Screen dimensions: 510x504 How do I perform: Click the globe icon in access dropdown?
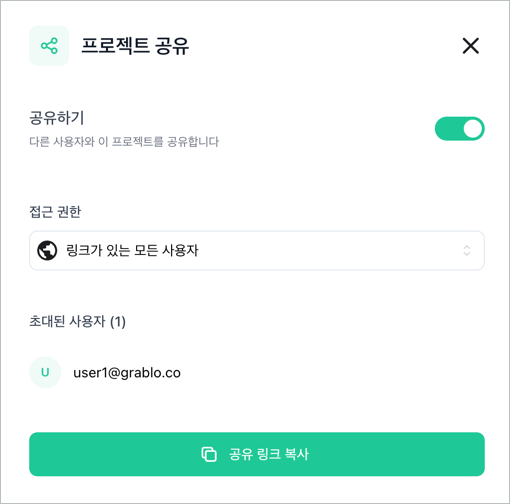tap(47, 250)
